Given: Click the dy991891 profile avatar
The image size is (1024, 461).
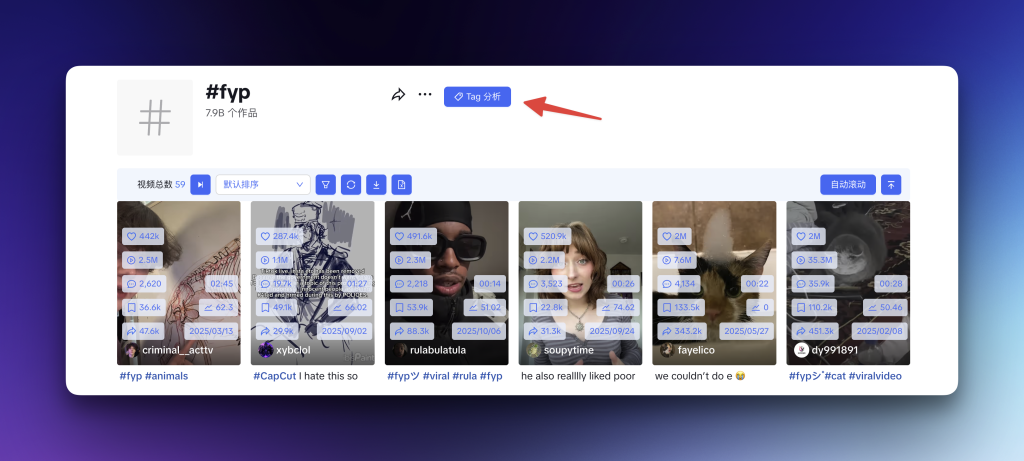Looking at the screenshot, I should click(x=801, y=350).
